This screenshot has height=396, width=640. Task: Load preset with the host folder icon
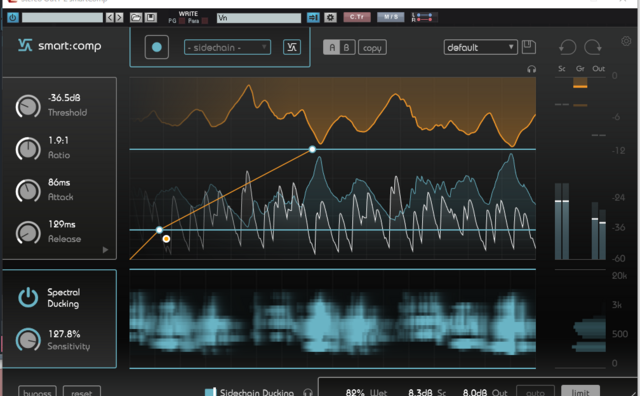(x=136, y=18)
